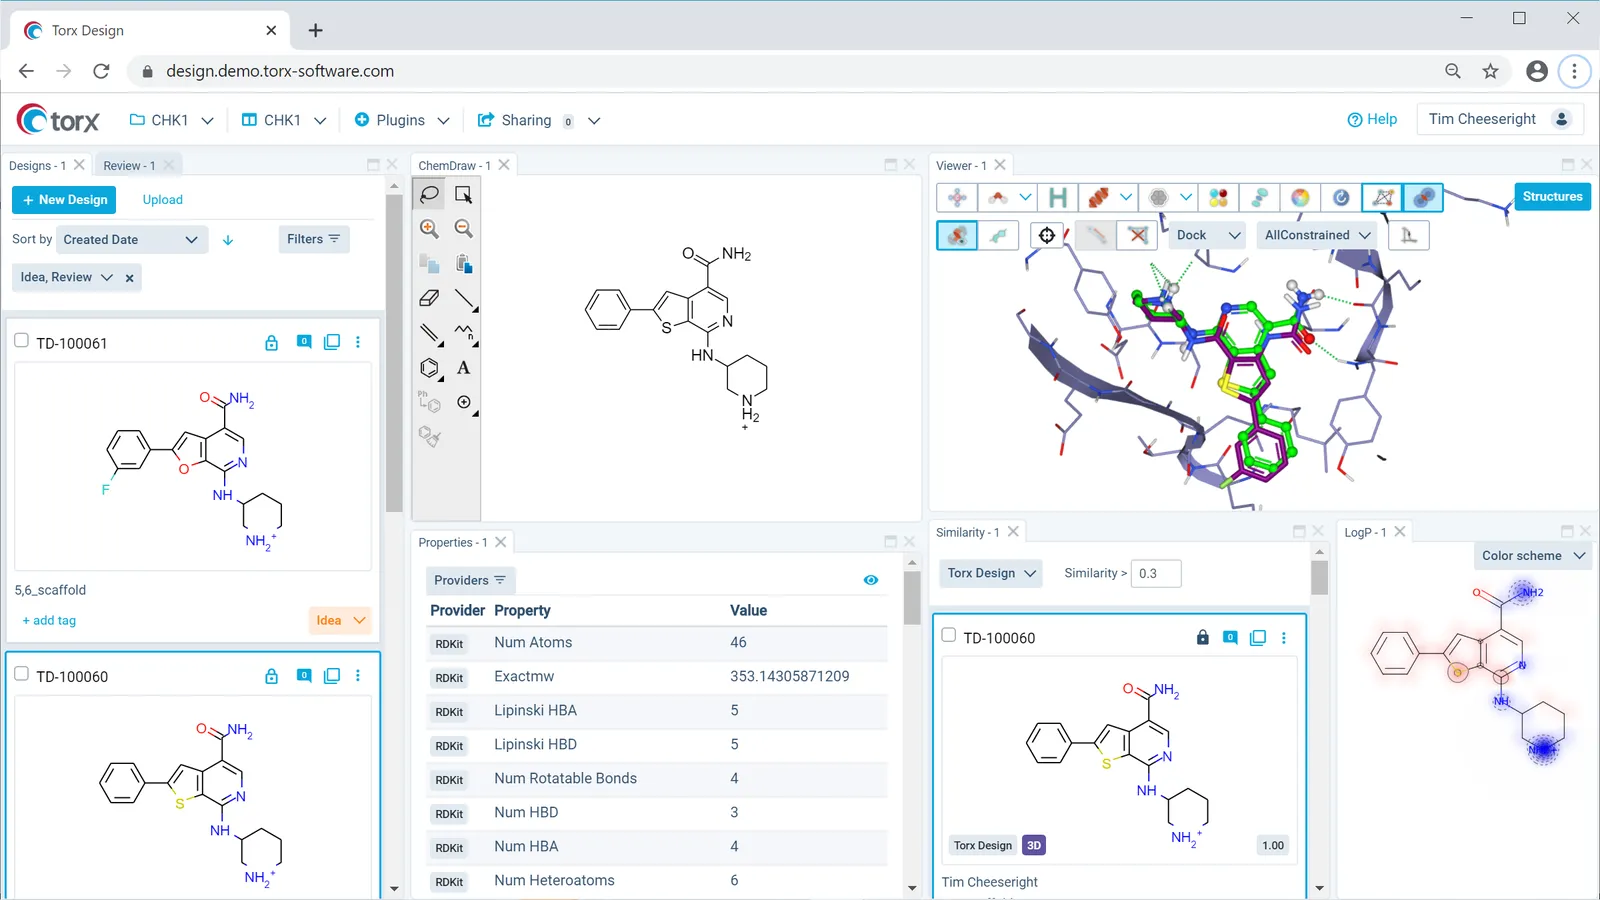Screen dimensions: 1600x900
Task: Select the charge plus tool in ChemDraw
Action: [463, 402]
